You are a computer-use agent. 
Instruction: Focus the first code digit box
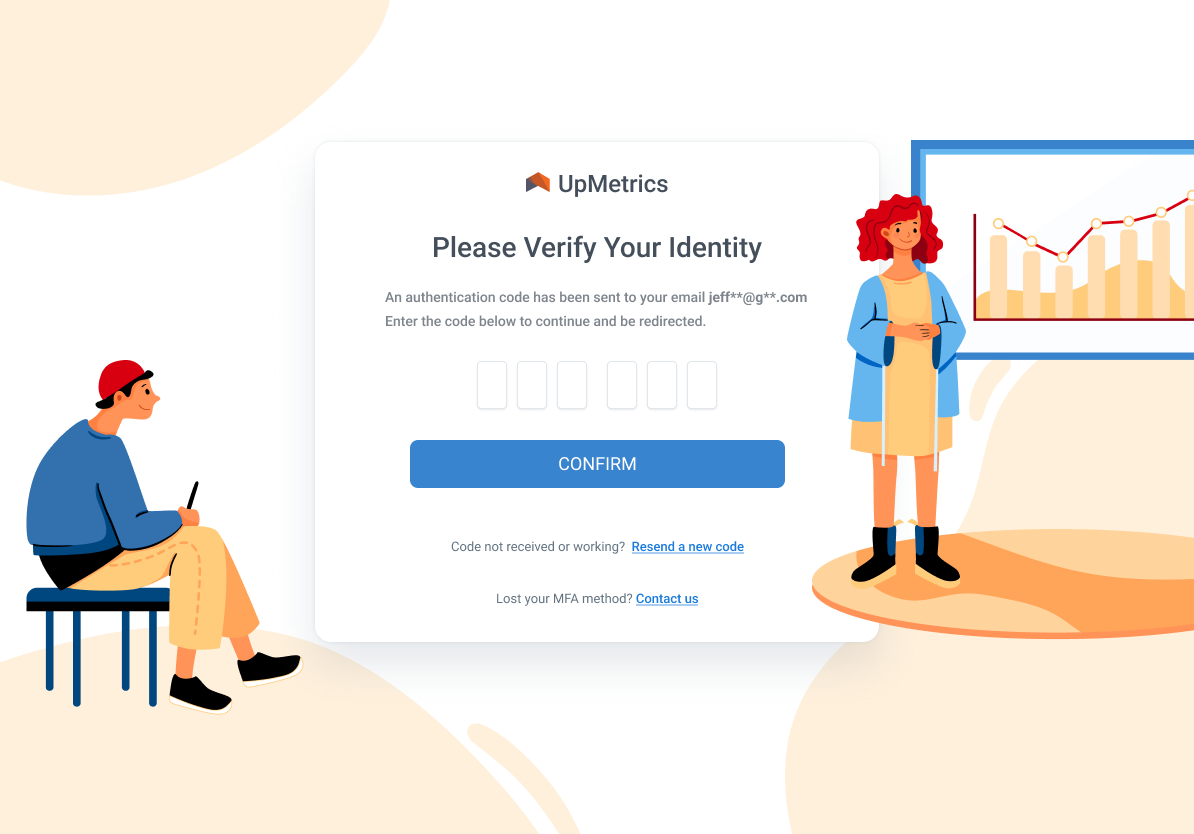[492, 385]
